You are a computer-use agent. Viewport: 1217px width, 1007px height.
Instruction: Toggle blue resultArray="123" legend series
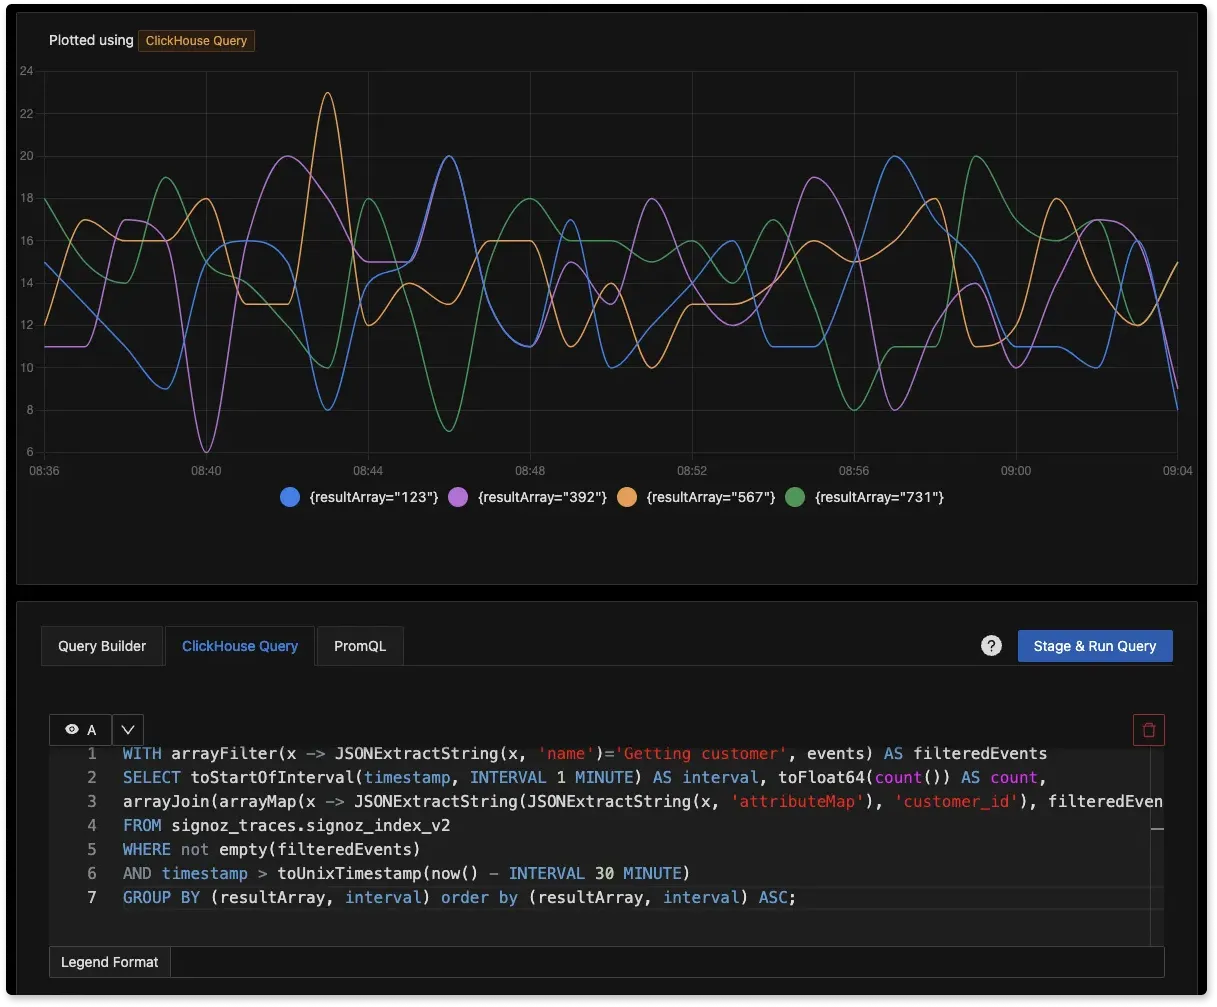click(x=361, y=497)
